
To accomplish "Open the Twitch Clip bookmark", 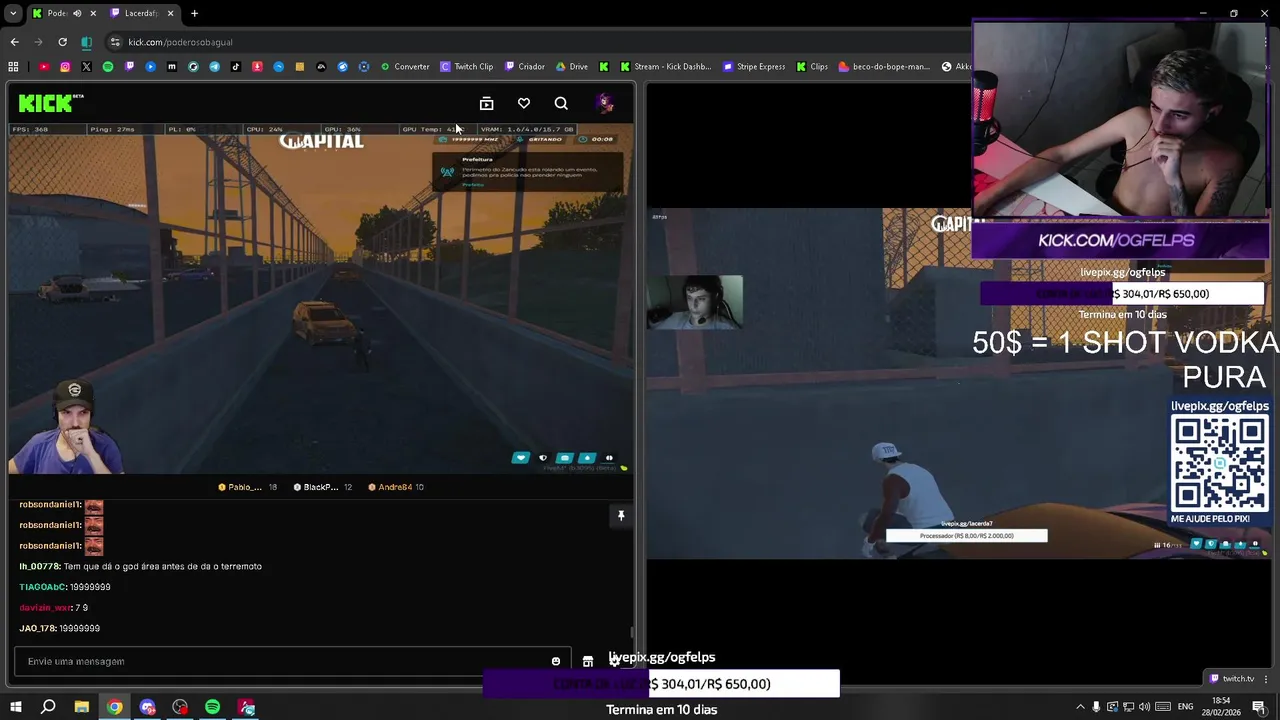I will pos(467,67).
